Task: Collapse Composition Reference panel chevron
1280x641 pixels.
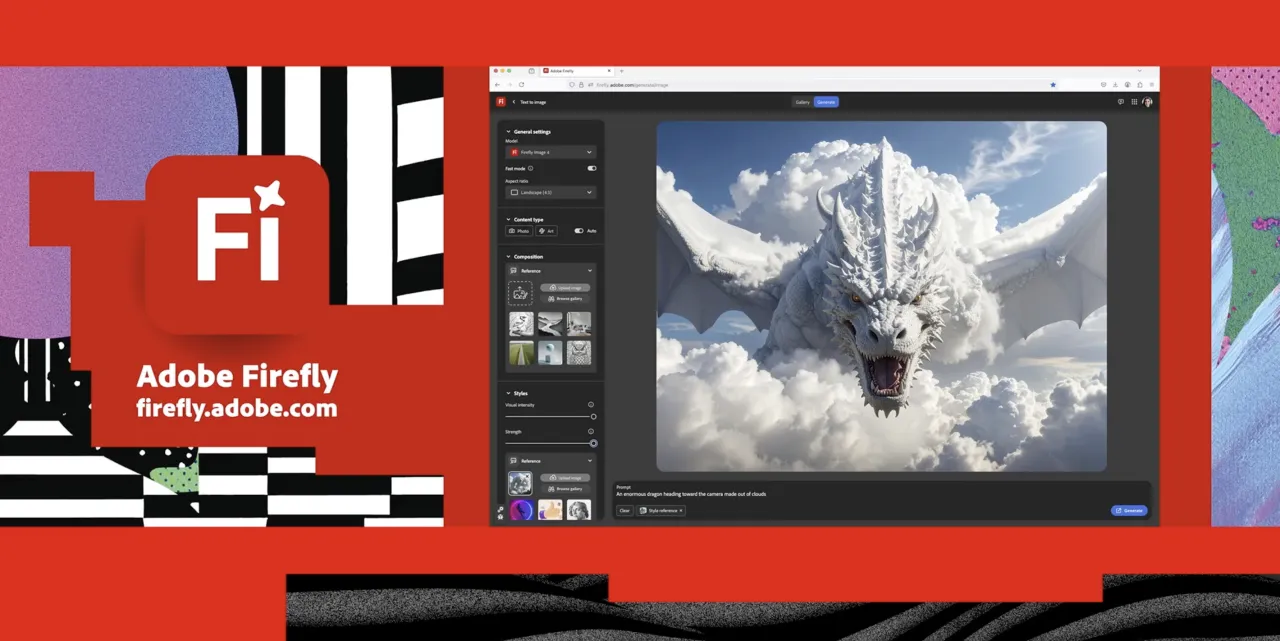Action: (x=590, y=271)
